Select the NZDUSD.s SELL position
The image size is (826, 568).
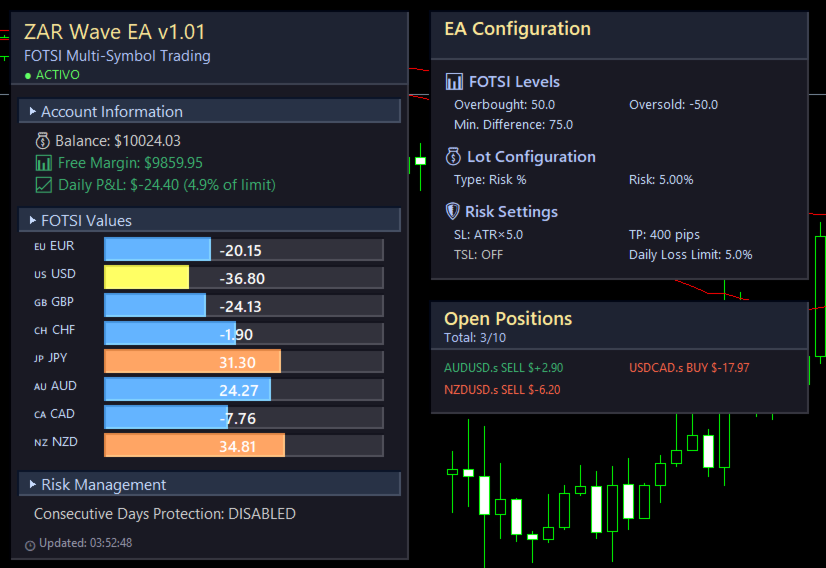[x=502, y=390]
